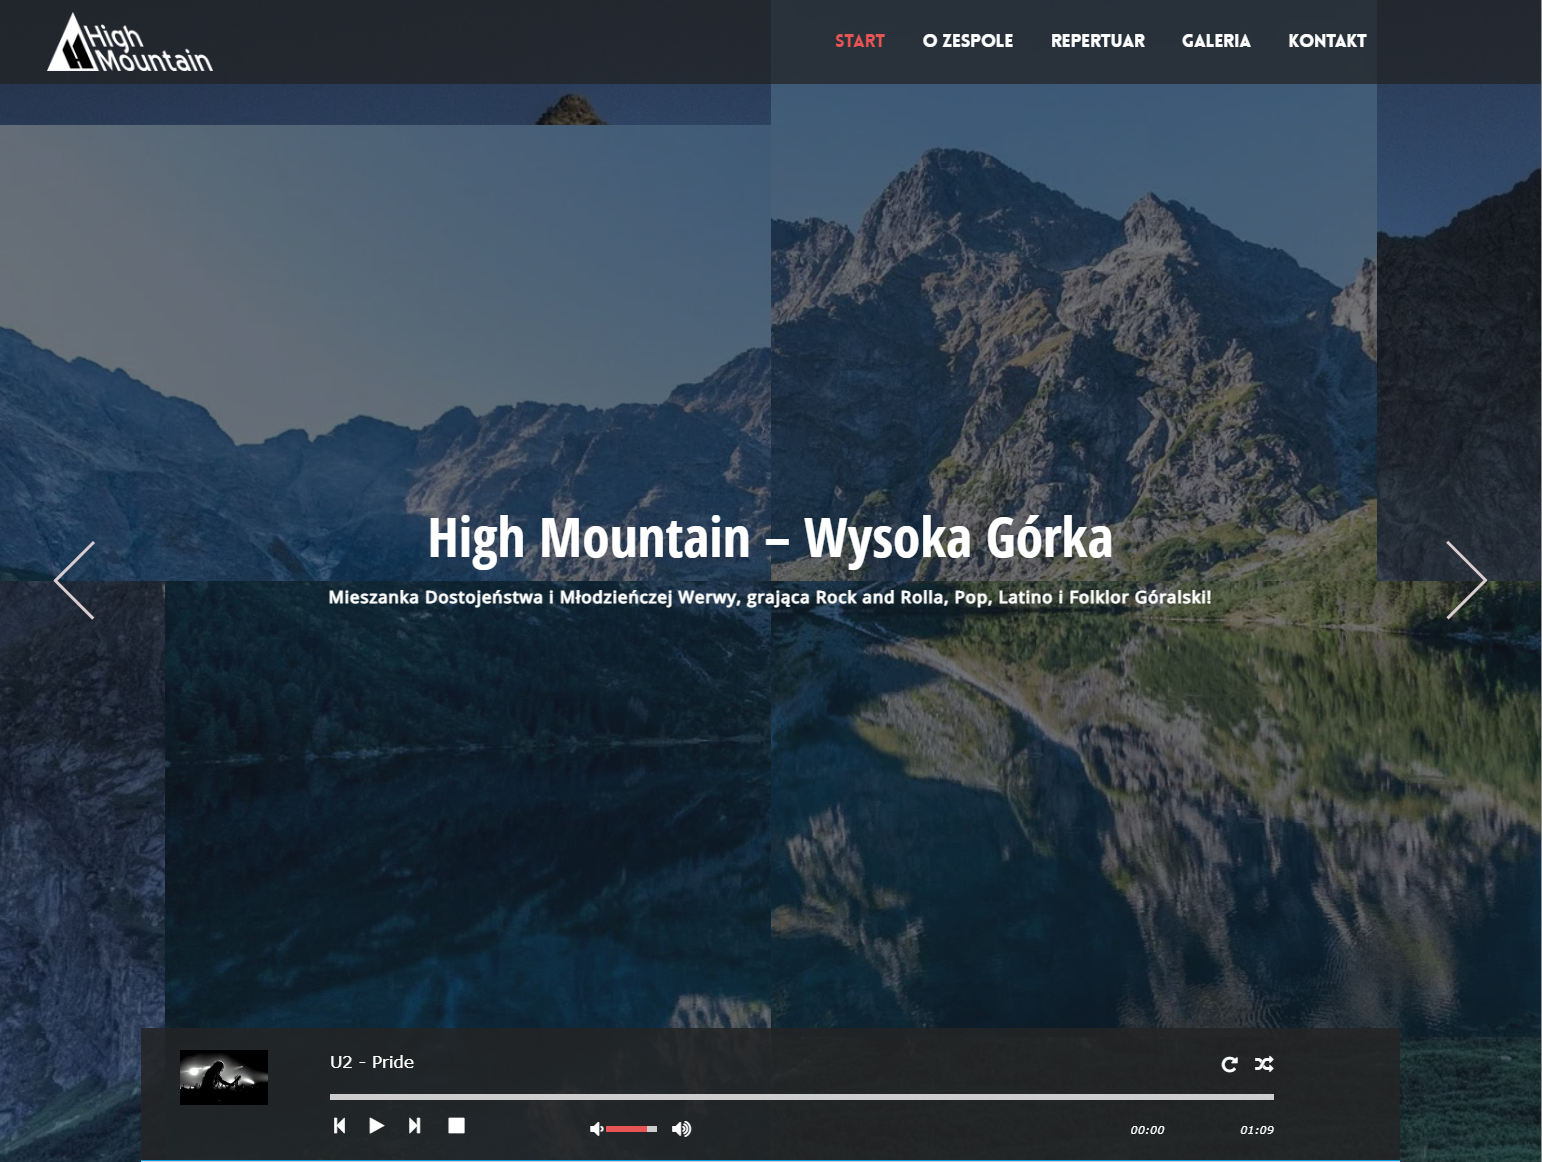1542x1162 pixels.
Task: Click the track progress bar
Action: coord(801,1097)
